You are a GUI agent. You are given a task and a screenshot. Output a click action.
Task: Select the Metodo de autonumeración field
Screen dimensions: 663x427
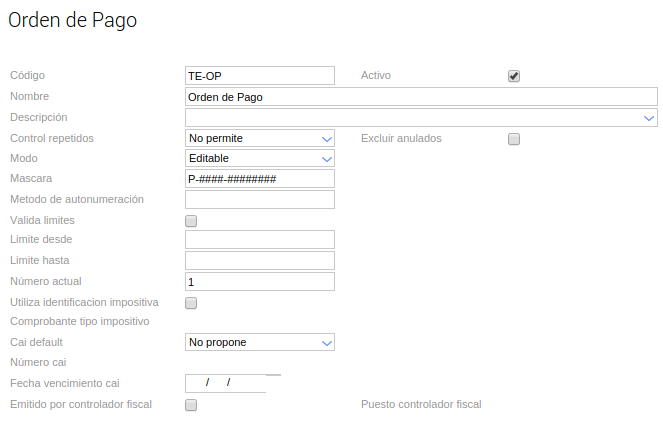point(259,200)
